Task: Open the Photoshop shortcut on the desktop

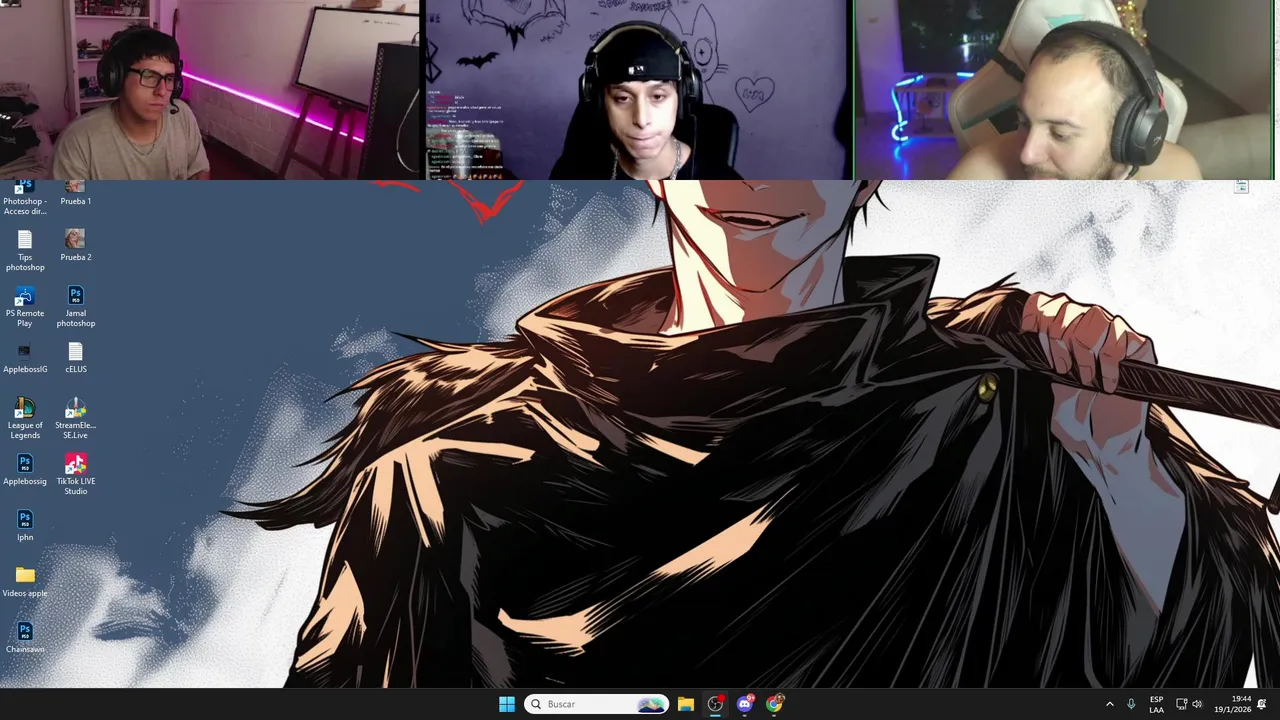Action: click(x=25, y=198)
